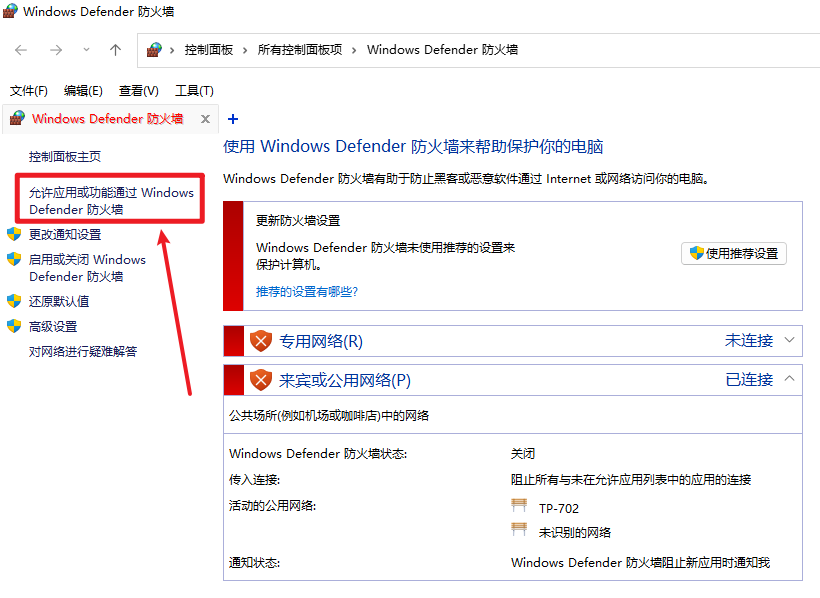Click the up one level arrow

click(116, 50)
